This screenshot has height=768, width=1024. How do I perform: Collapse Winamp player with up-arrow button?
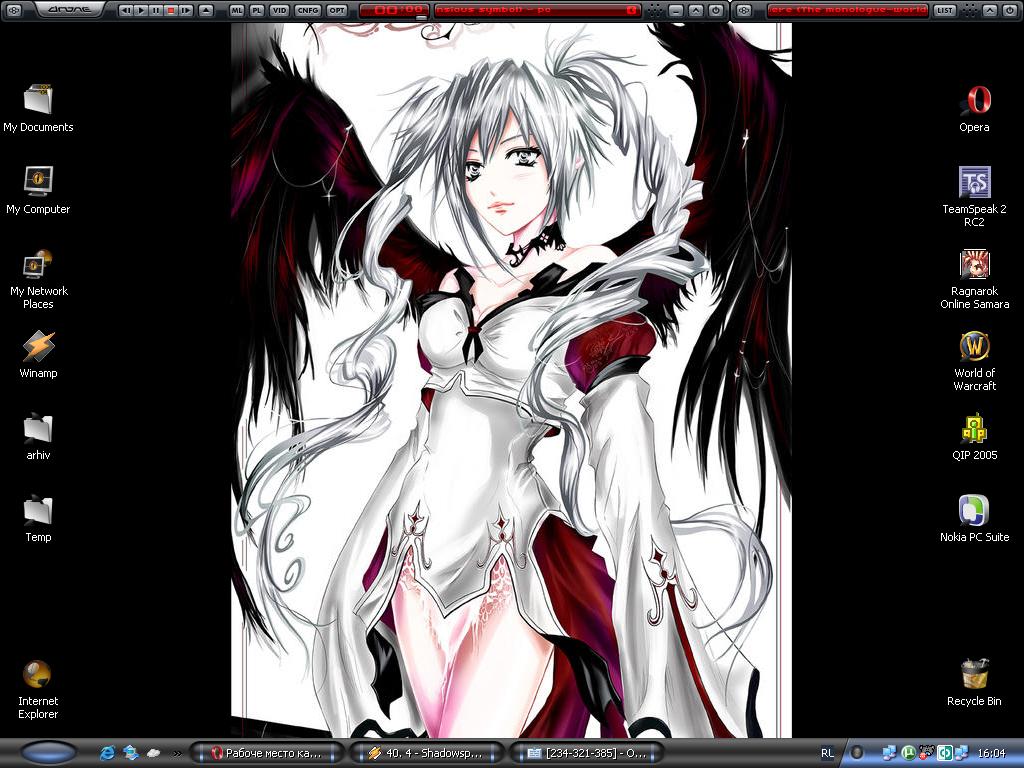tap(696, 10)
